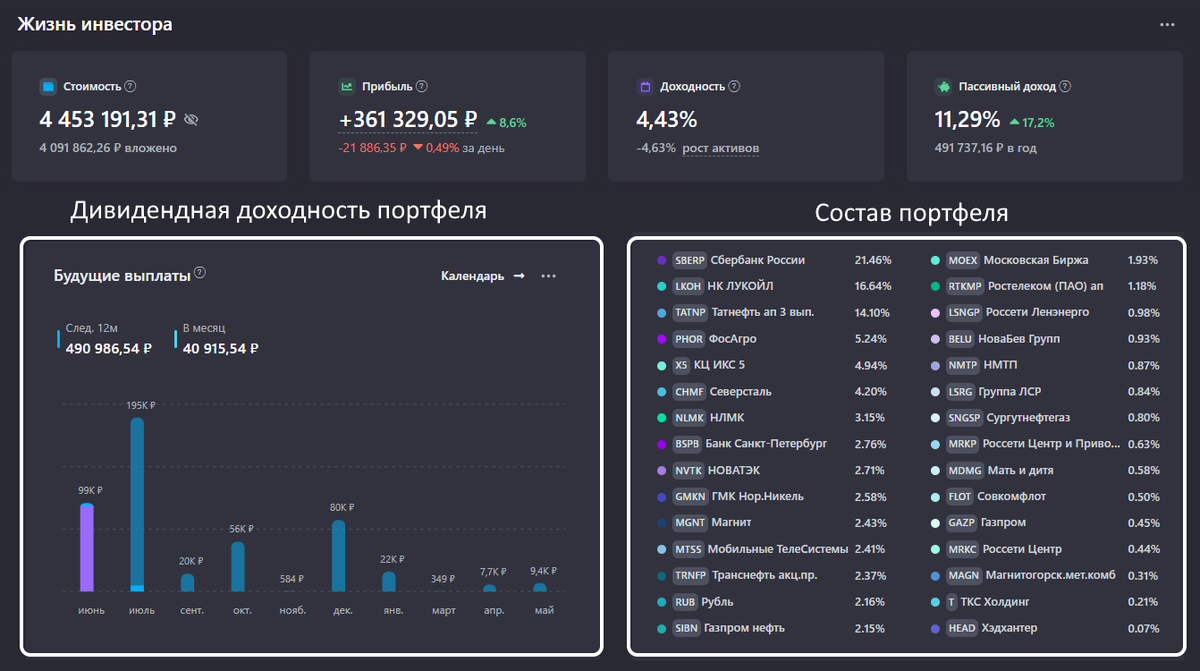
Task: Select the окт. bar in payouts chart
Action: tap(237, 567)
